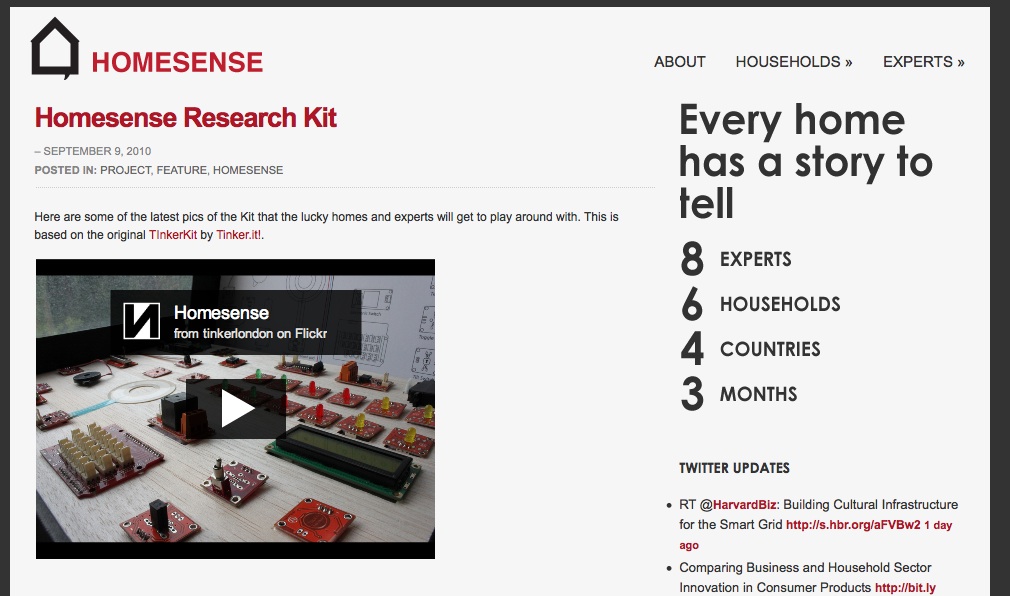Select the Homesense category link
1010x596 pixels.
coord(248,170)
